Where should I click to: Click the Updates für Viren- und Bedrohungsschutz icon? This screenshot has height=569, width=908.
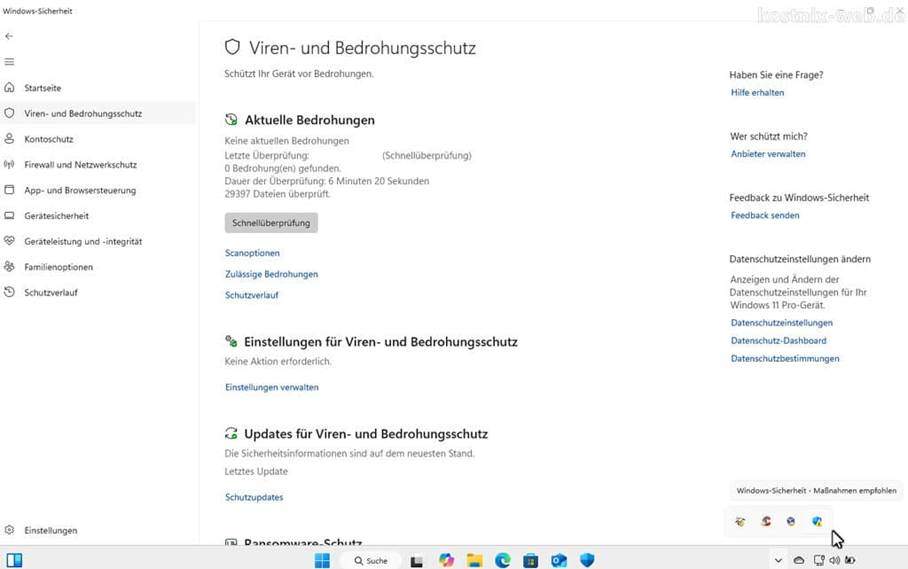[231, 433]
